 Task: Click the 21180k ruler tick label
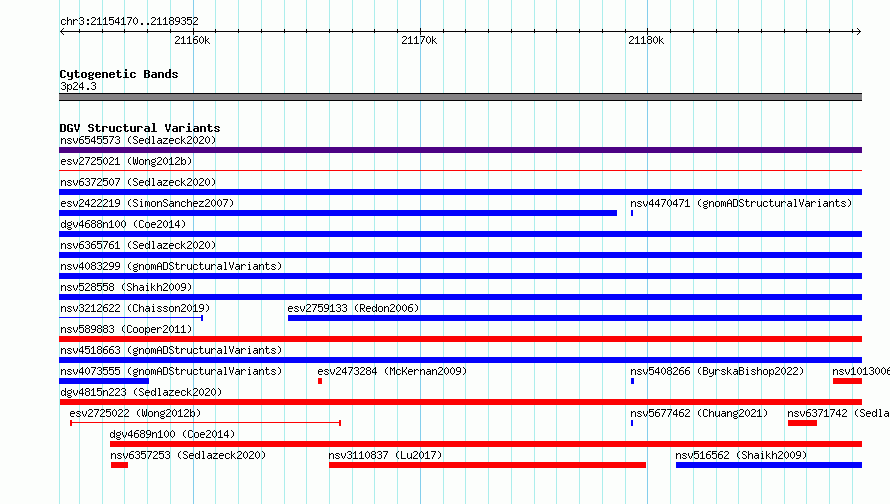pyautogui.click(x=646, y=40)
